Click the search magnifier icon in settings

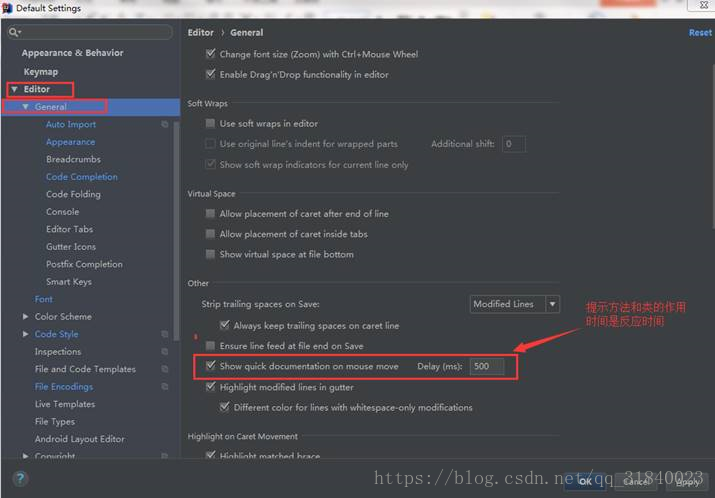14,32
